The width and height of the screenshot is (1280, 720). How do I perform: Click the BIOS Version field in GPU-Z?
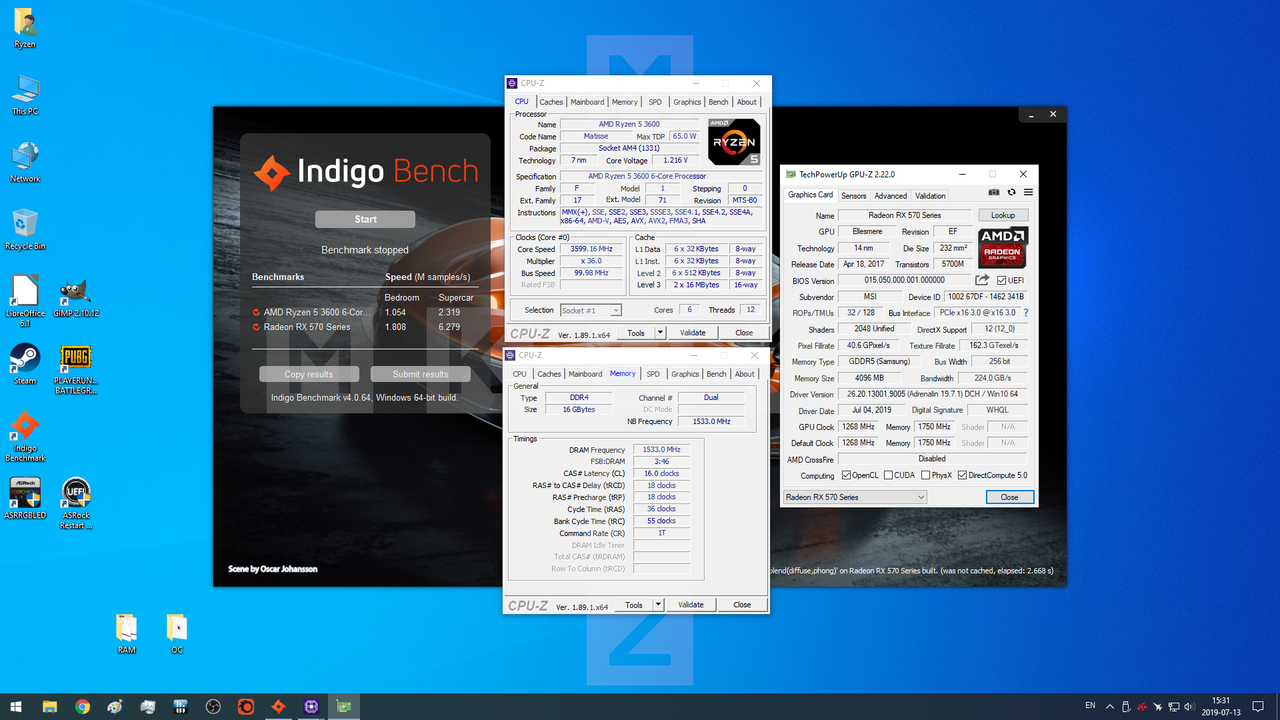click(904, 280)
